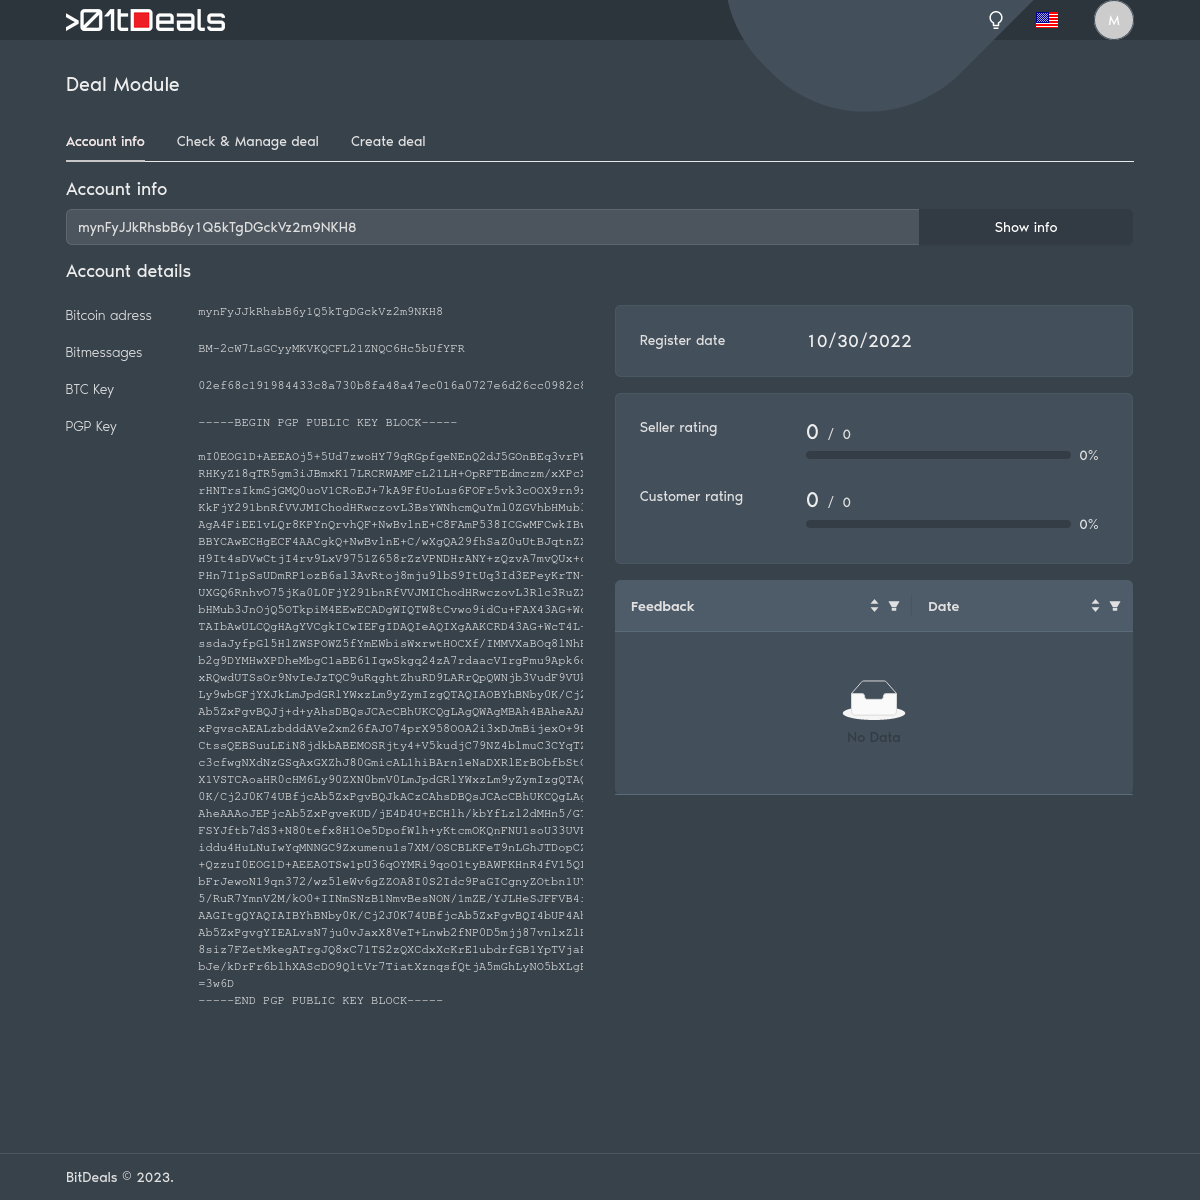Image resolution: width=1200 pixels, height=1200 pixels.
Task: Open the user avatar "M" menu
Action: [1113, 20]
